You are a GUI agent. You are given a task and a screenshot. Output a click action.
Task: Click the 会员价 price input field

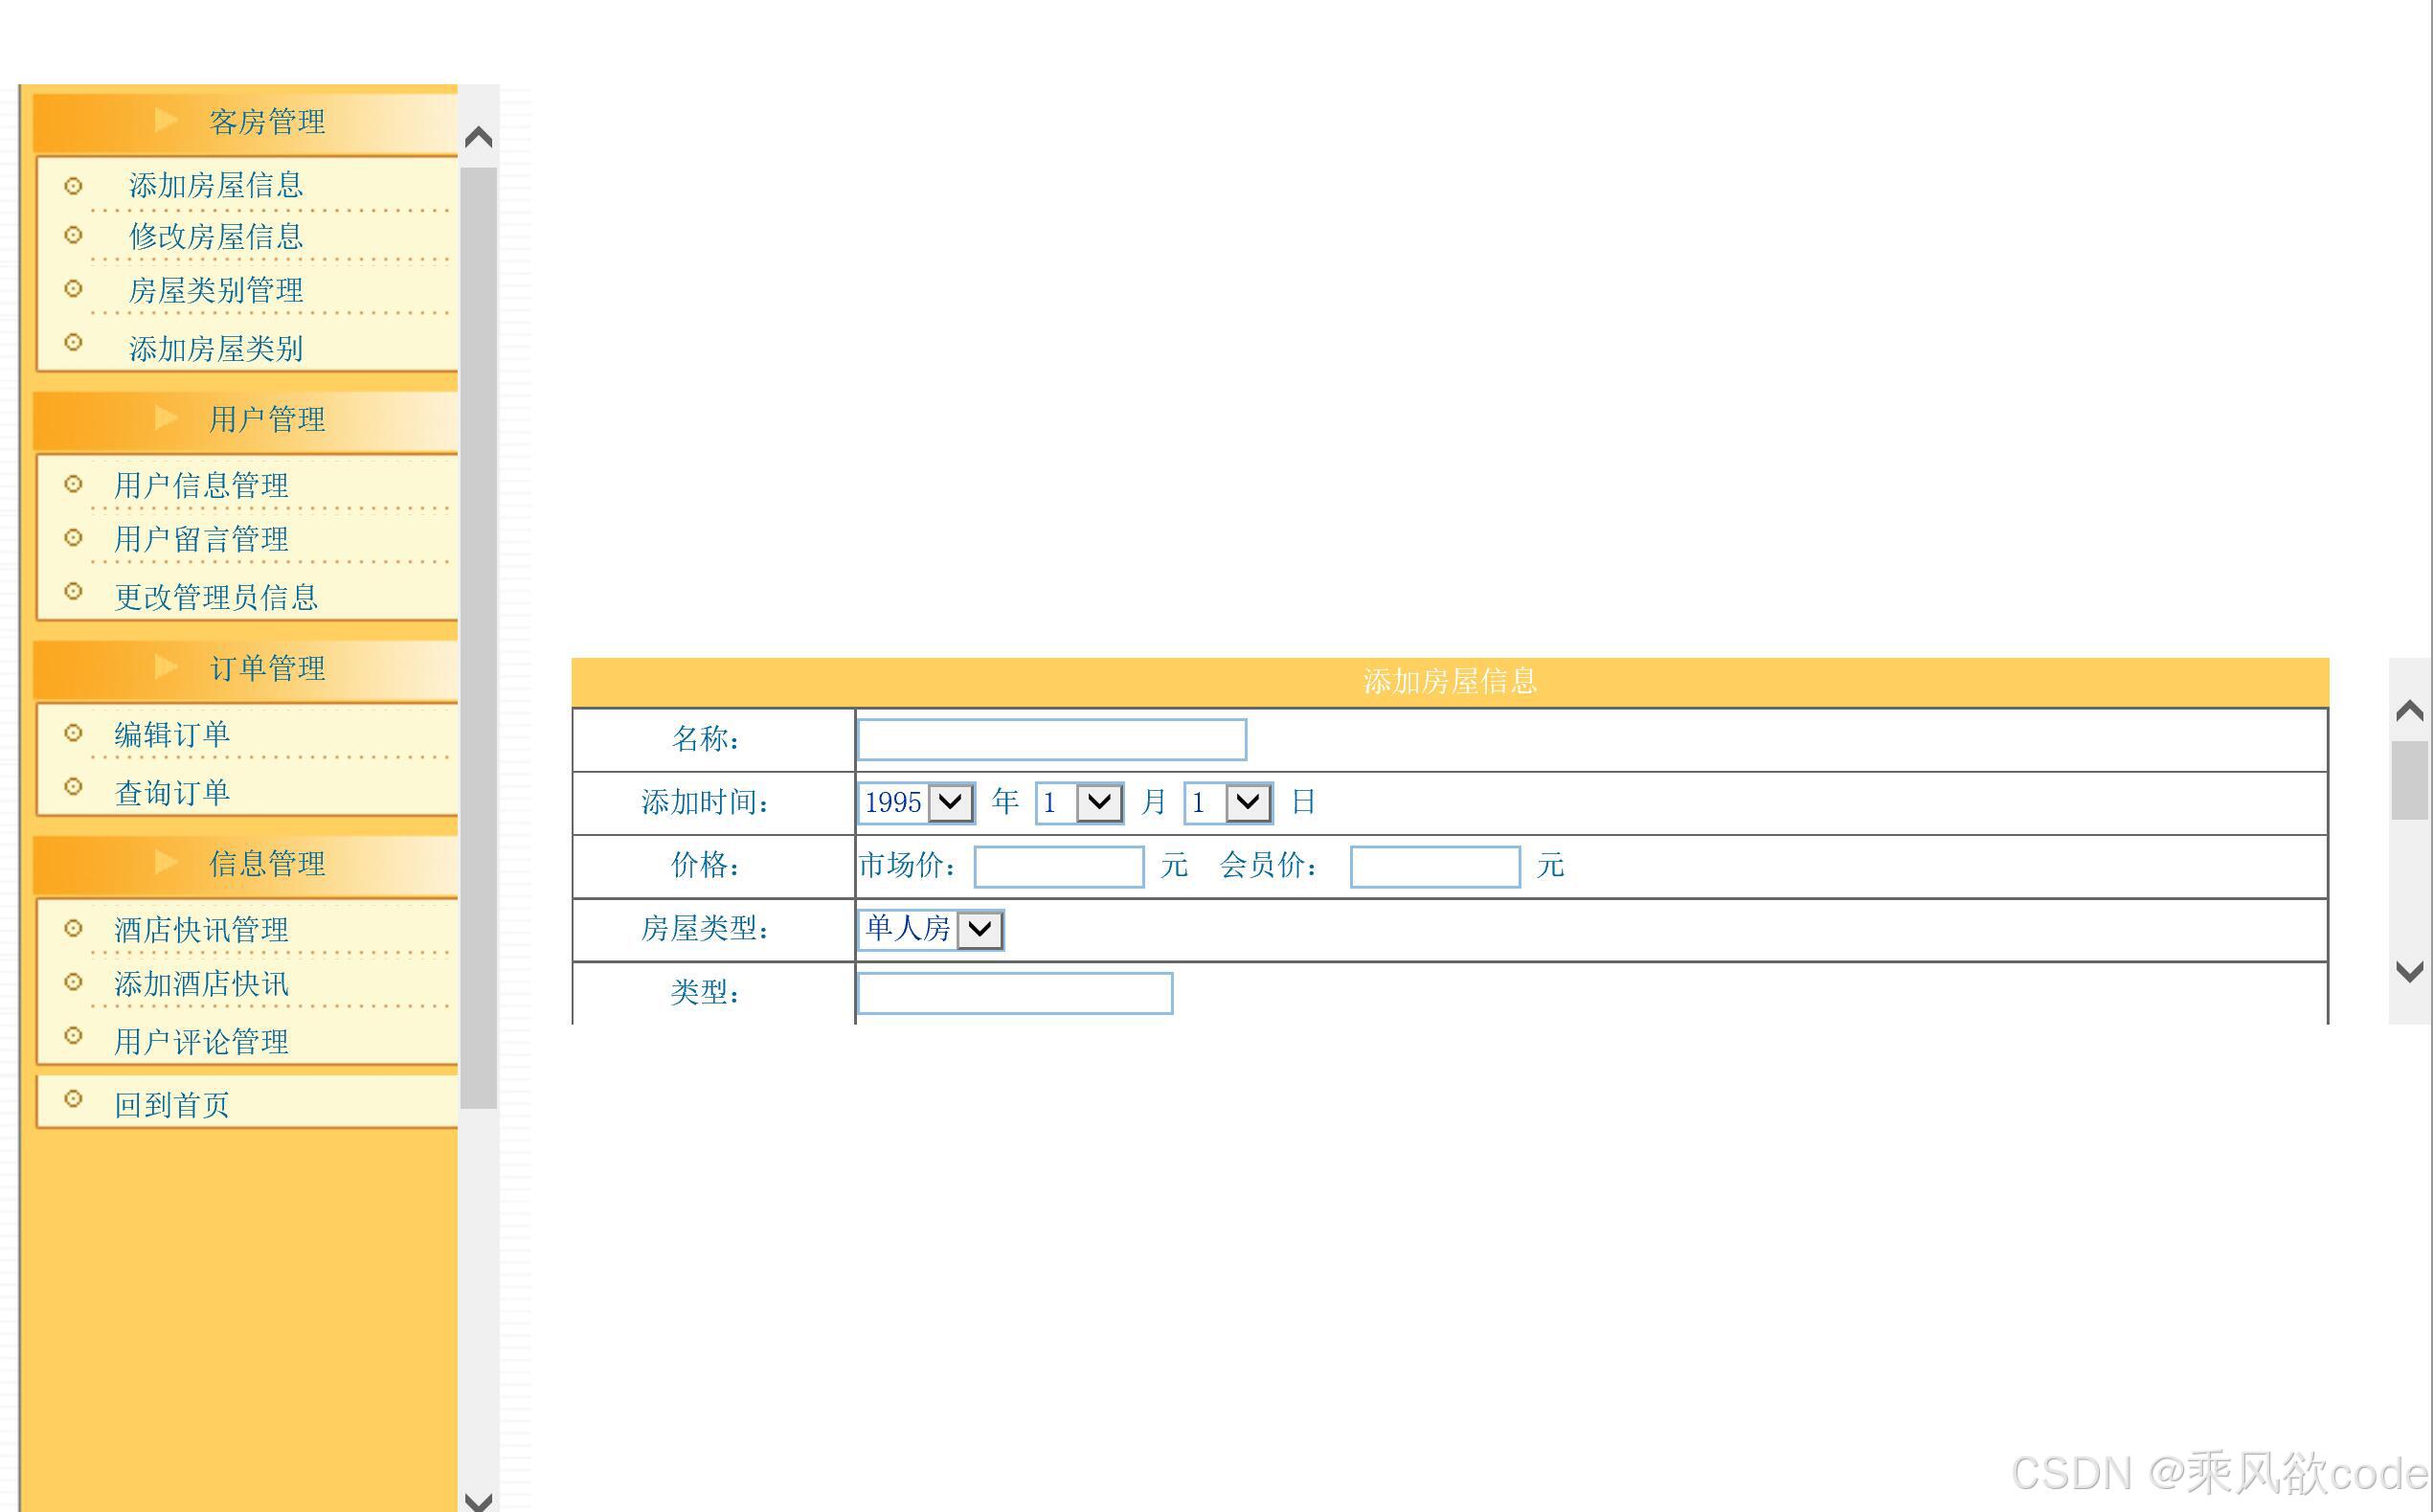tap(1434, 867)
